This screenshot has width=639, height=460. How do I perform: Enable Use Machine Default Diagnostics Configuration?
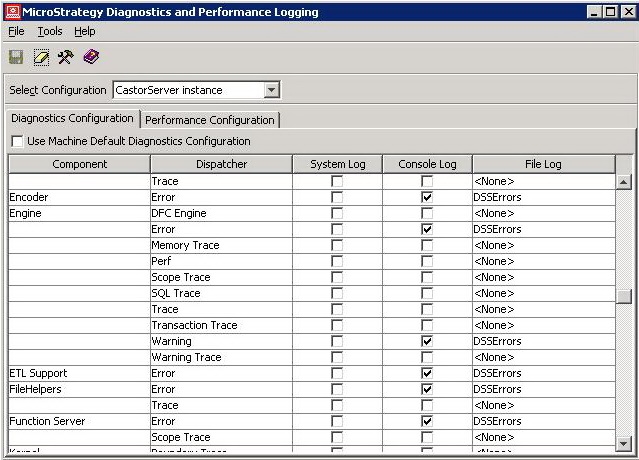[x=17, y=141]
